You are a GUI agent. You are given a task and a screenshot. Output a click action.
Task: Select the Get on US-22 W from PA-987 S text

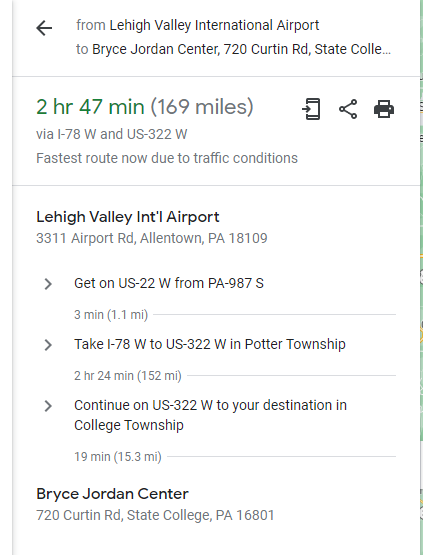point(169,284)
